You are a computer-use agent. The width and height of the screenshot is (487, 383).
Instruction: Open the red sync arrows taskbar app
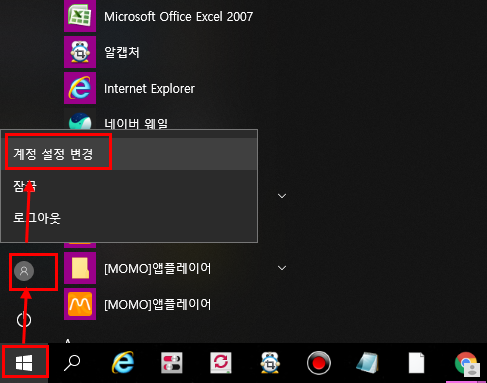pyautogui.click(x=221, y=363)
